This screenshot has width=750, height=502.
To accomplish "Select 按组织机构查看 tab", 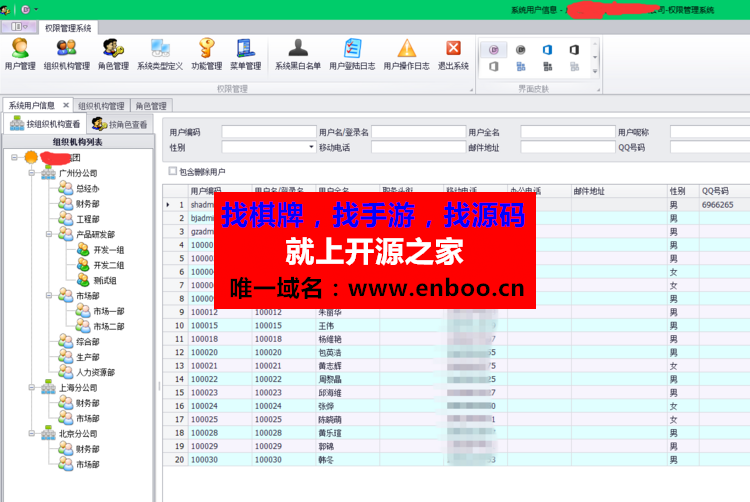I will (45, 124).
